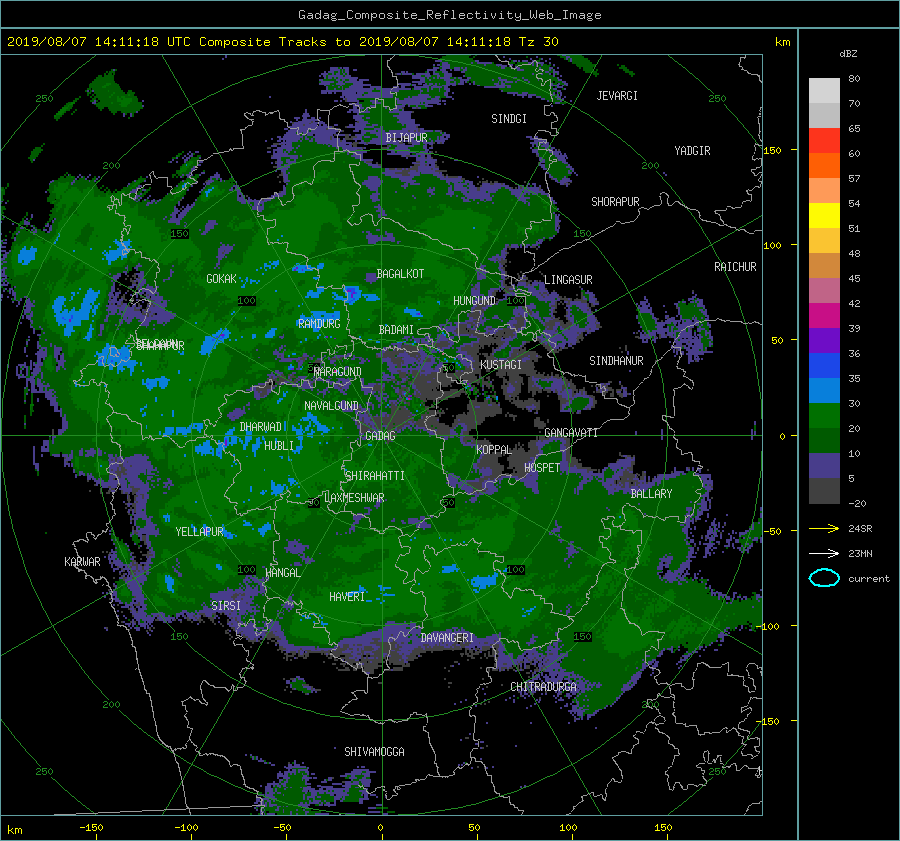Click the HANGAL label
Viewport: 900px width, 841px height.
tap(282, 573)
